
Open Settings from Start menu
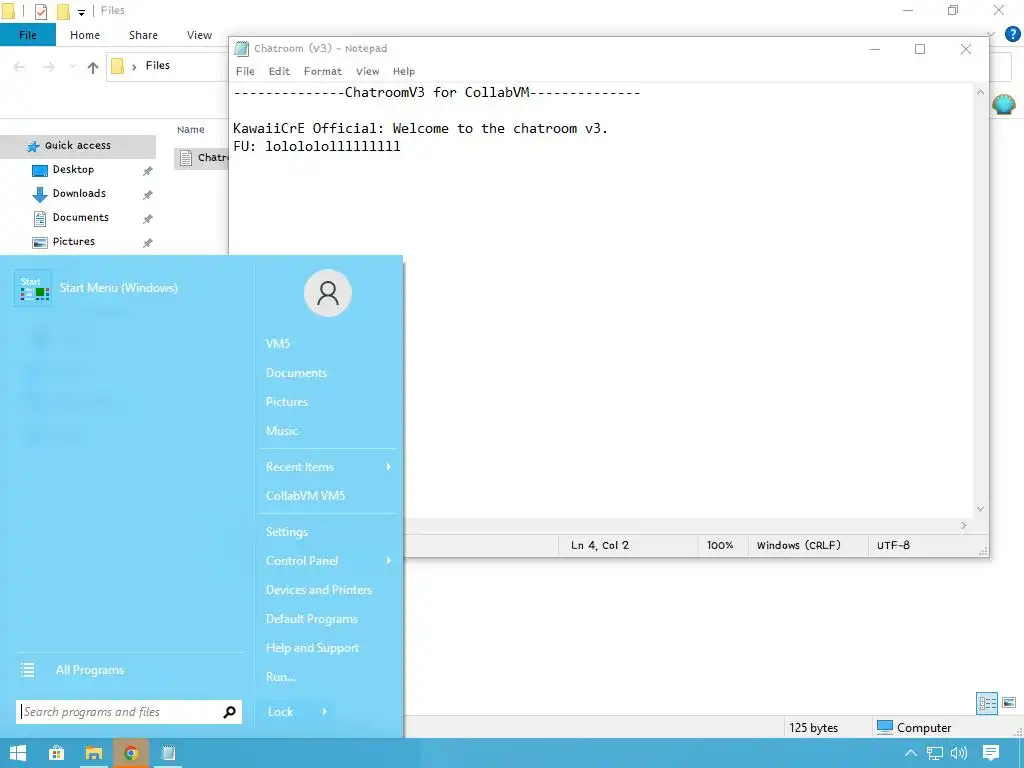(286, 532)
